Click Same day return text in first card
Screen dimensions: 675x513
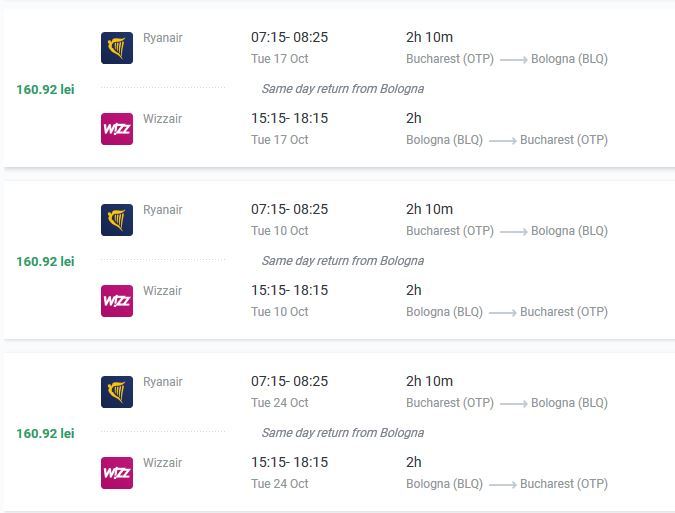343,89
